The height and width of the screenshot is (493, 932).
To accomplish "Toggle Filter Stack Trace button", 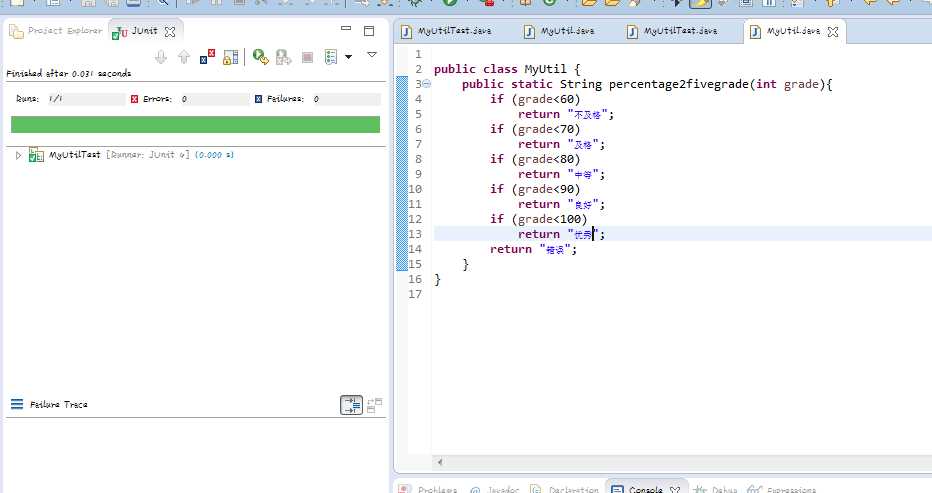I will click(351, 405).
